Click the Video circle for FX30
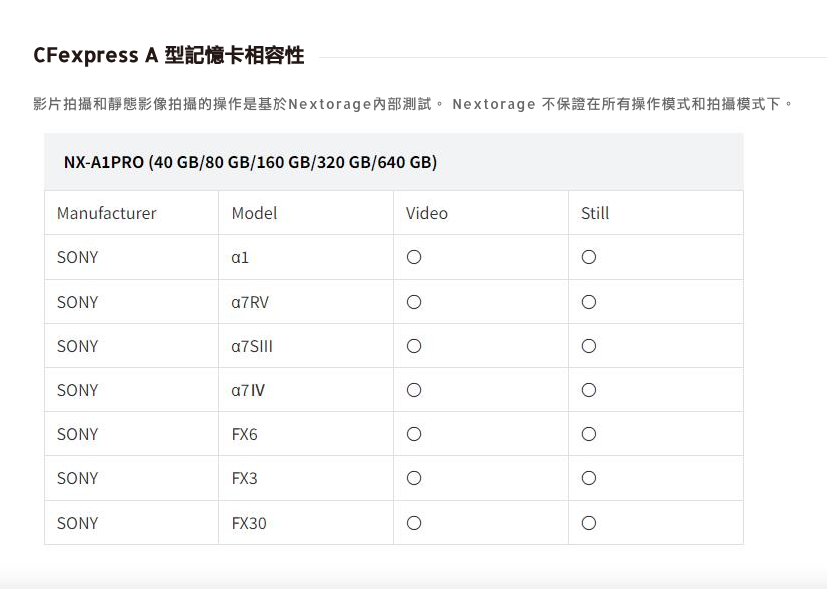 tap(414, 523)
